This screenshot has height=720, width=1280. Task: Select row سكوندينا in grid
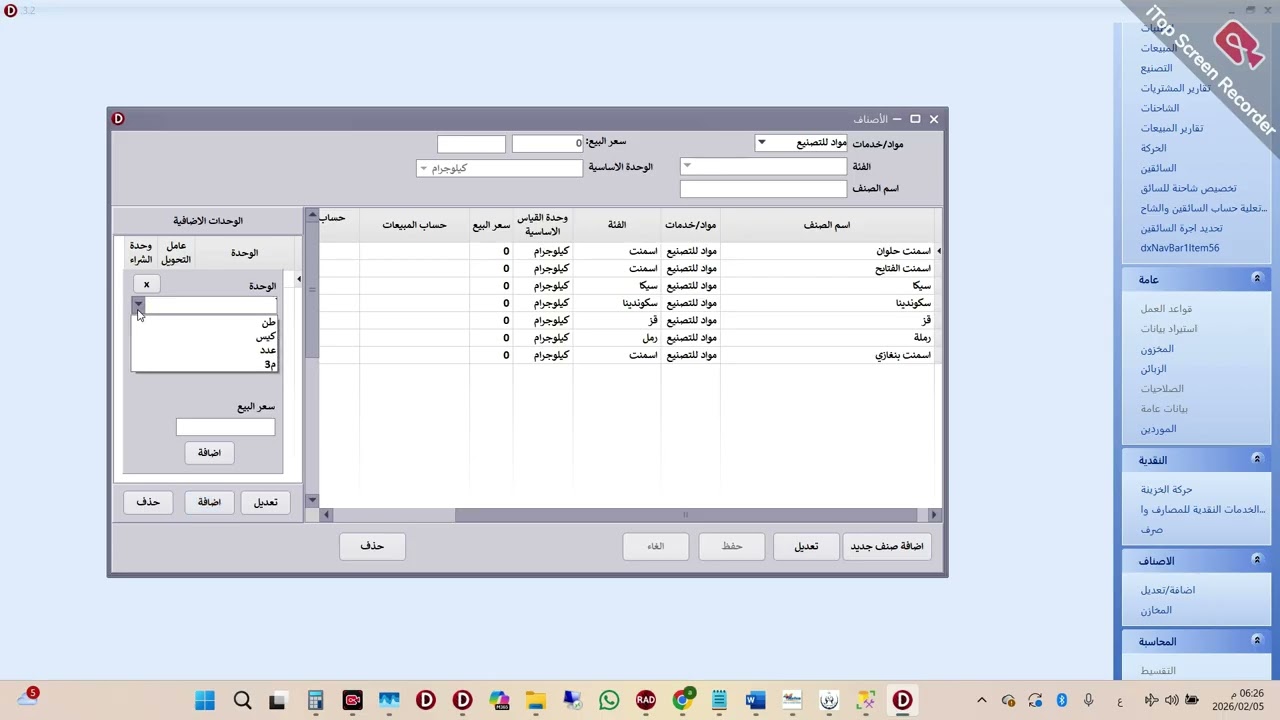[625, 303]
